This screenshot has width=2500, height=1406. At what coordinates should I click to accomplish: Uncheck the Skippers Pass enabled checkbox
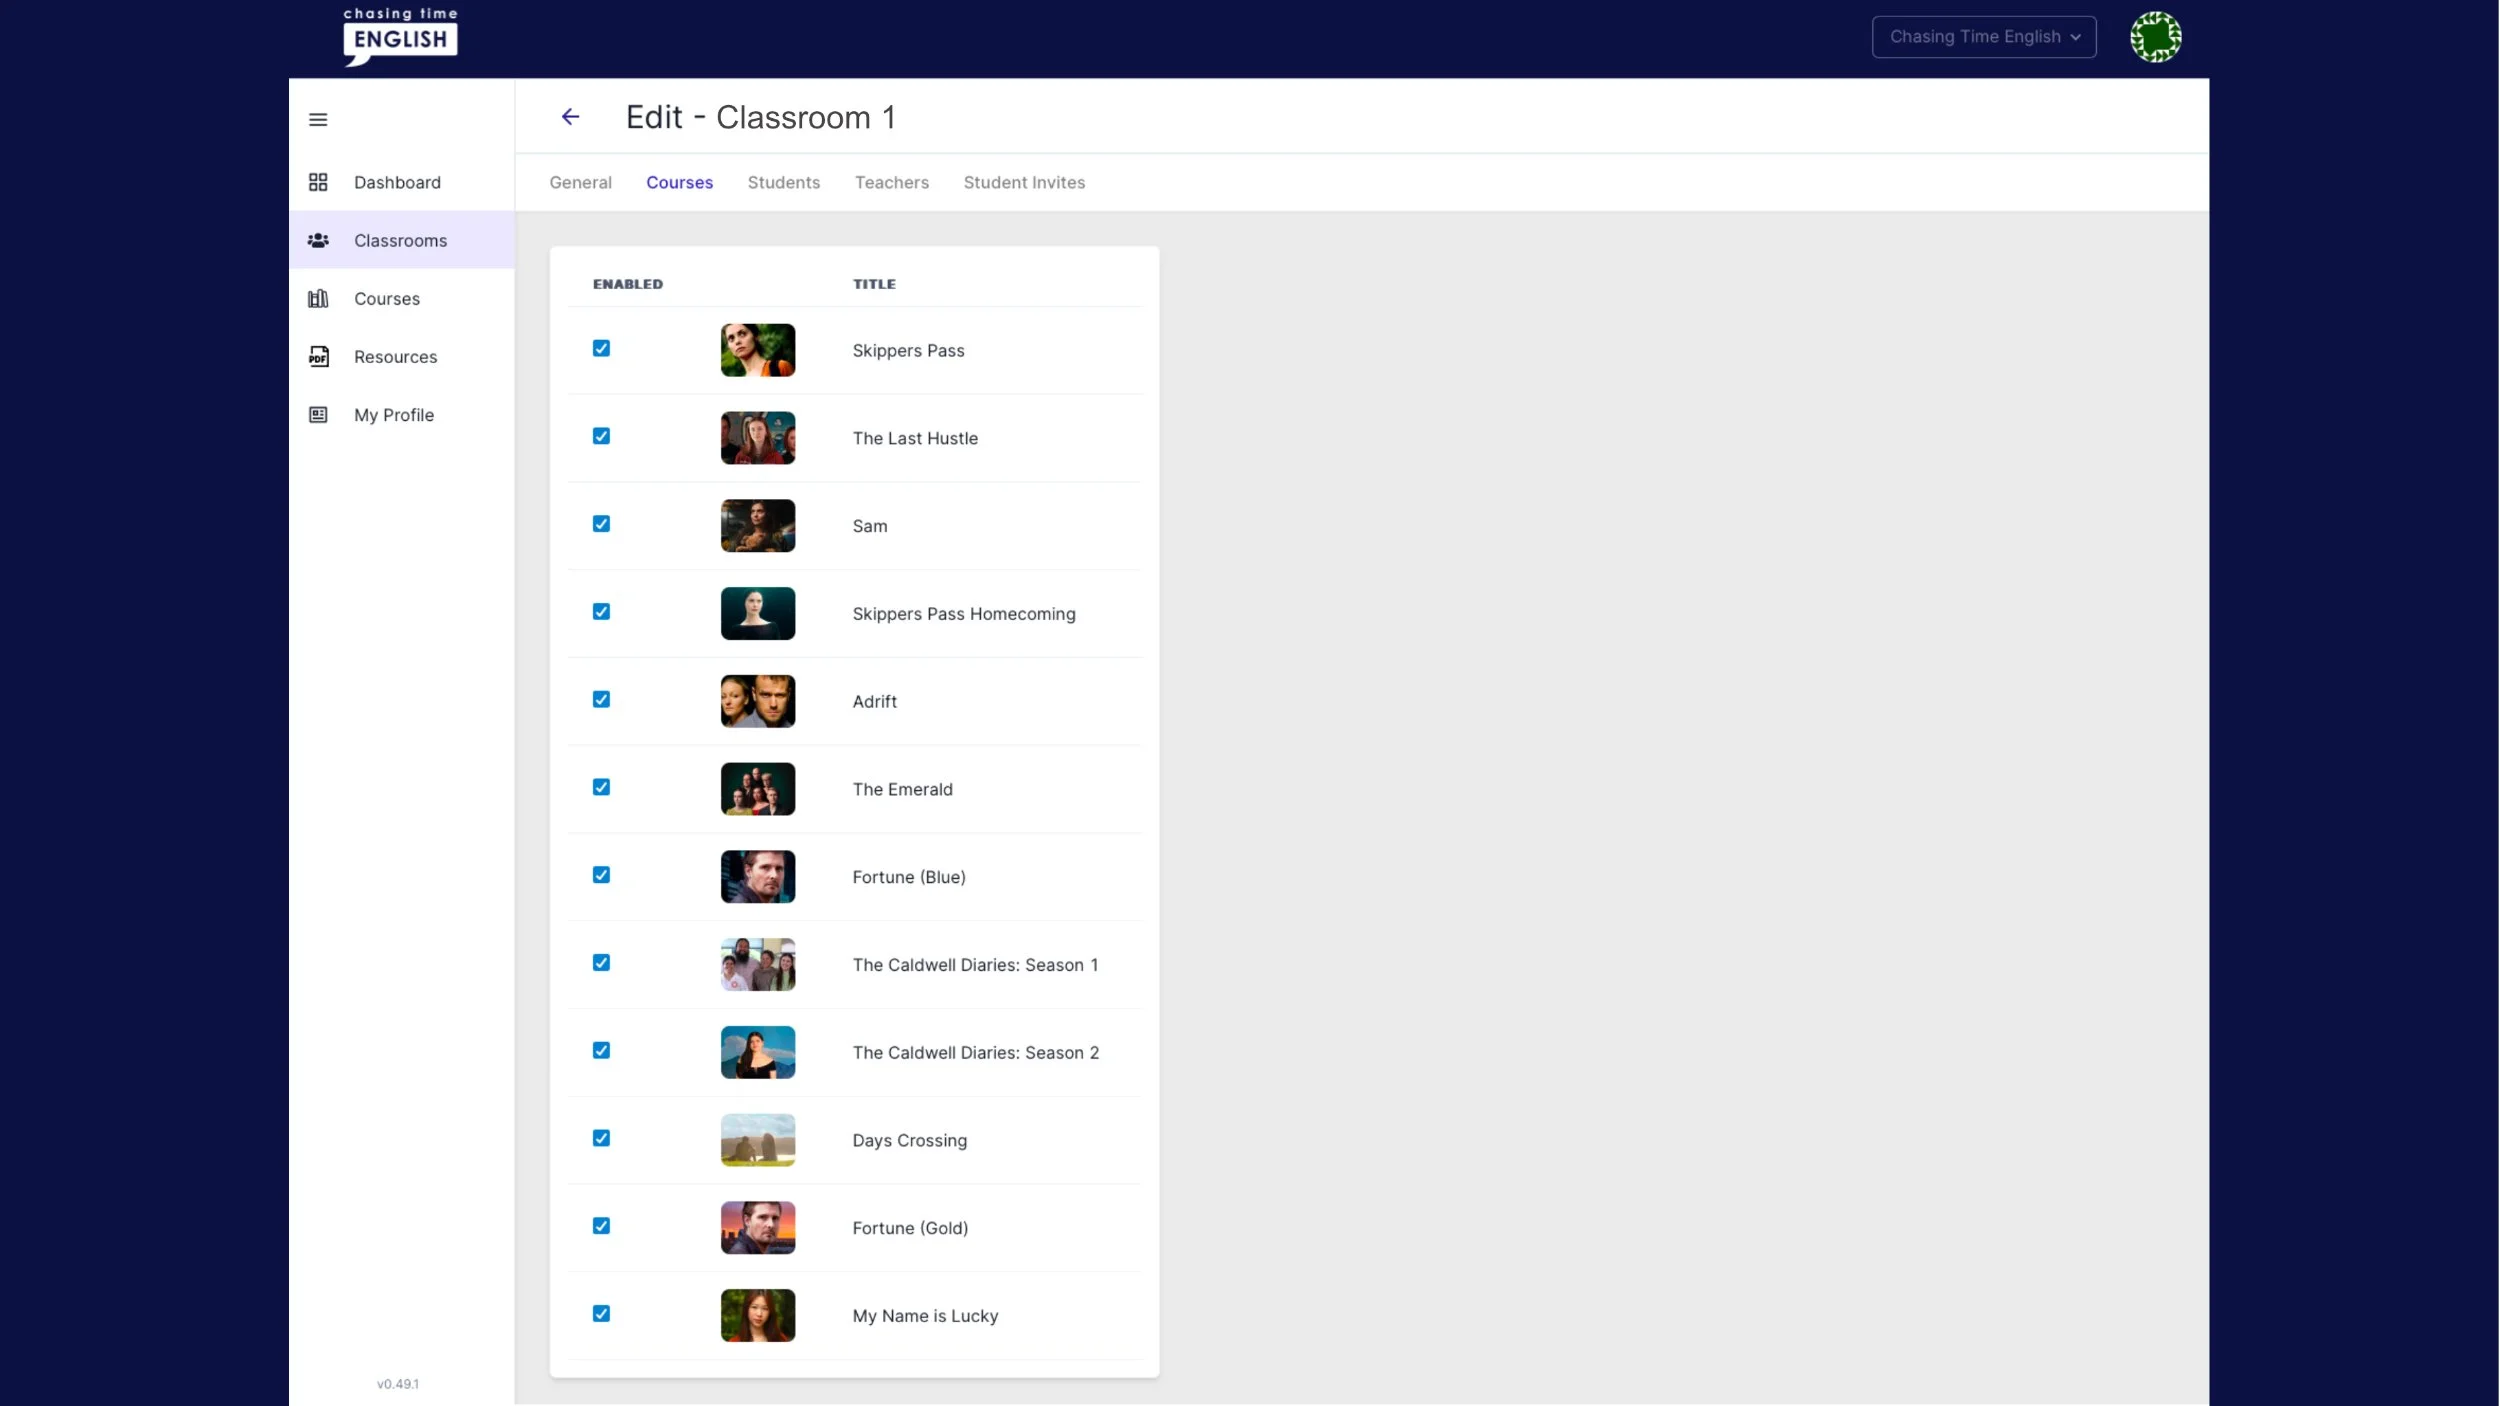pyautogui.click(x=601, y=348)
